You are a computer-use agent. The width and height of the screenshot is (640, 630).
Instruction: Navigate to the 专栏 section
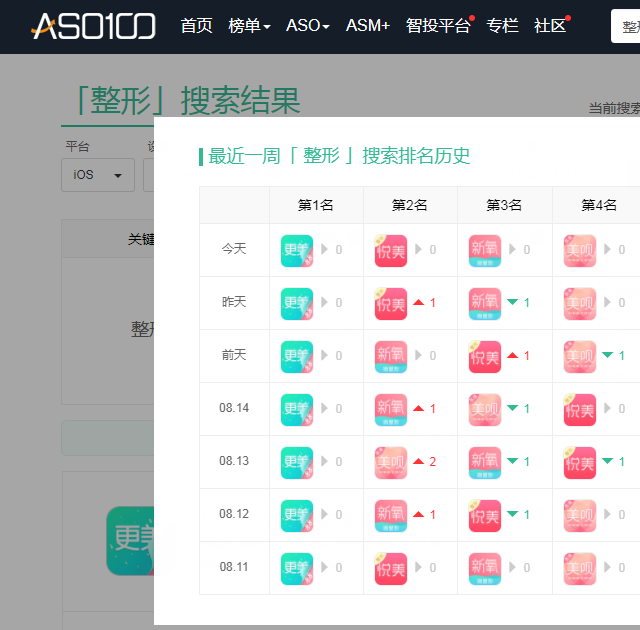(502, 26)
